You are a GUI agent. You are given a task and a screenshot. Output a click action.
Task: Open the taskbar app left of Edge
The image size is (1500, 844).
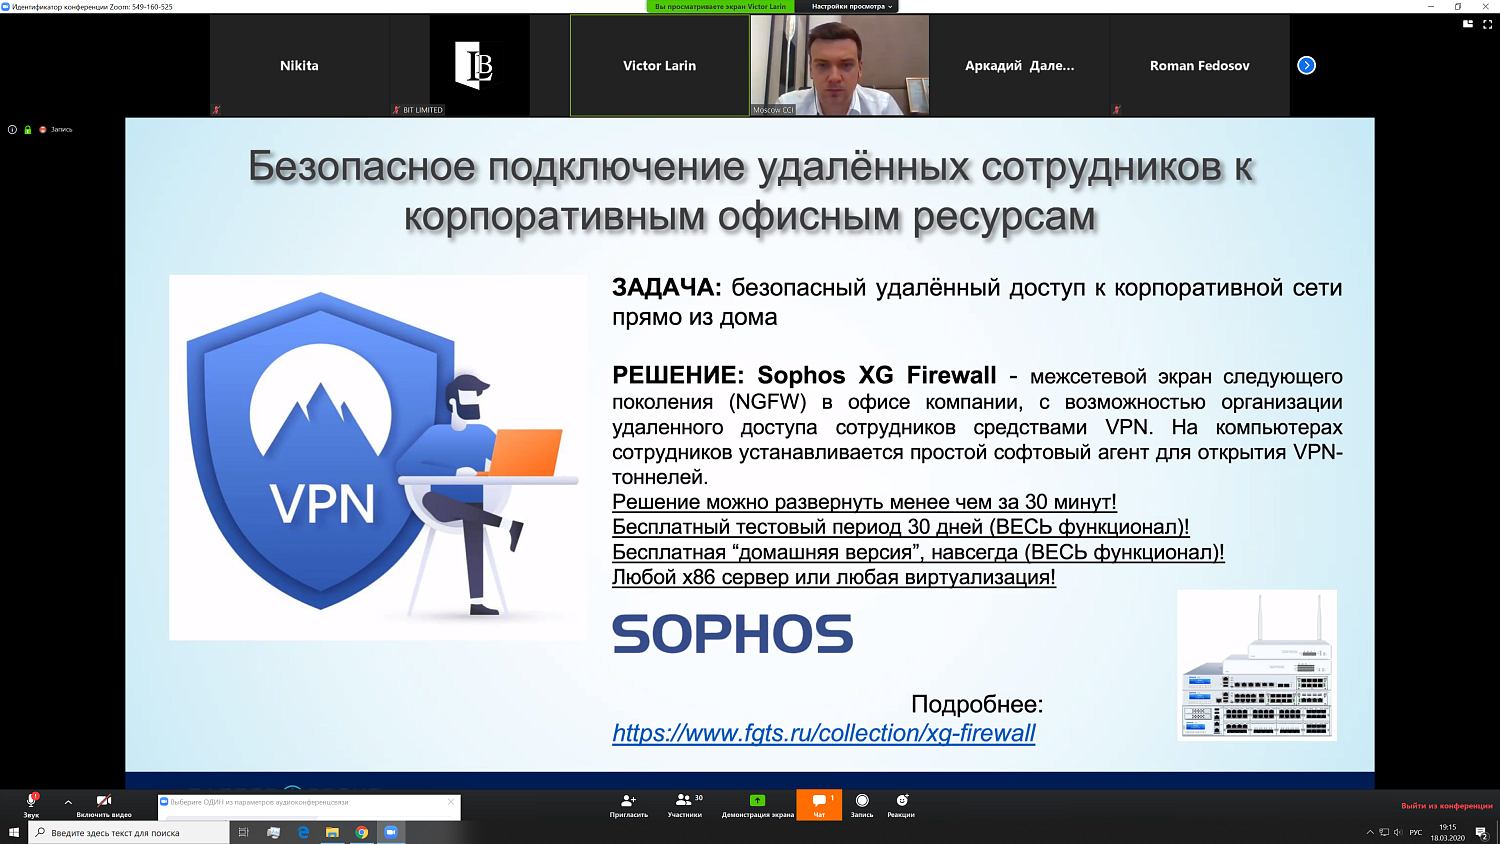tap(273, 832)
